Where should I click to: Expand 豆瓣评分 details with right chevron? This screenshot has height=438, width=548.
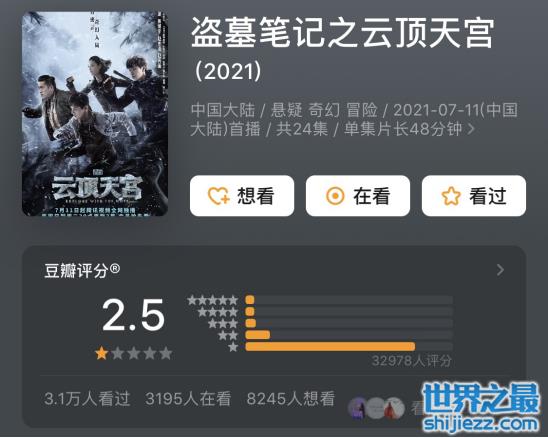[500, 270]
